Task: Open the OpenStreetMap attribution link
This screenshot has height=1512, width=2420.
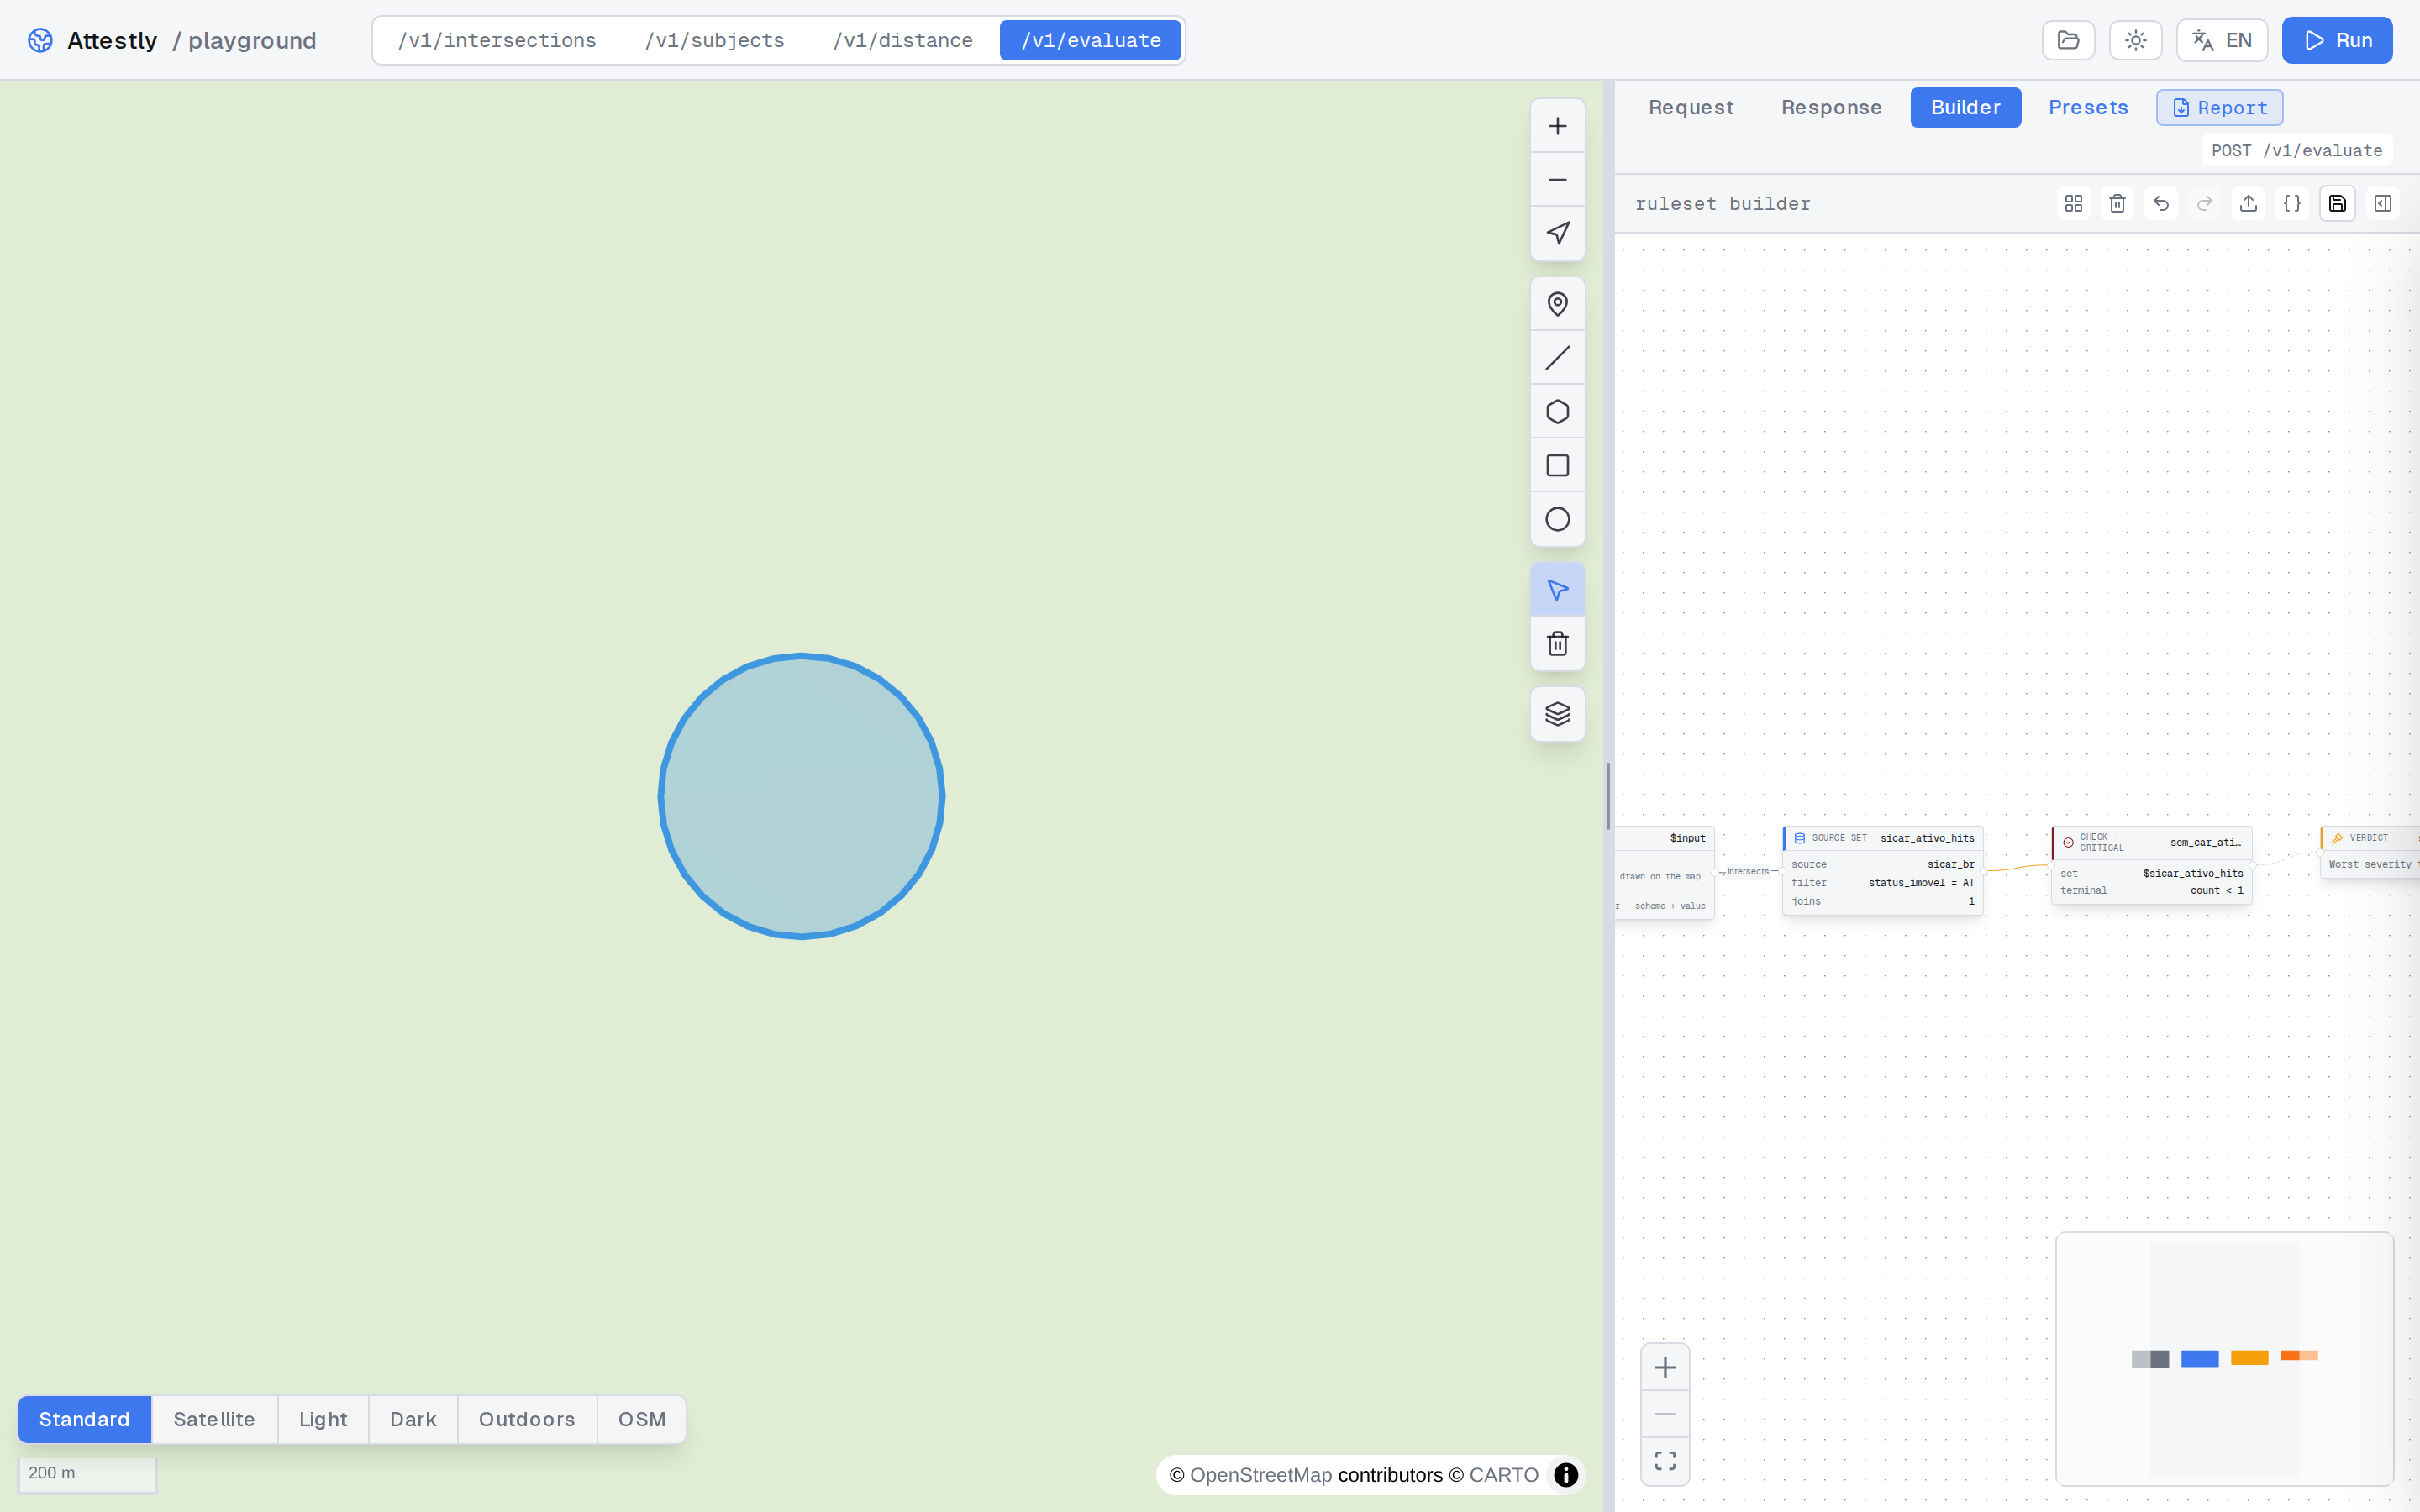Action: point(1261,1475)
